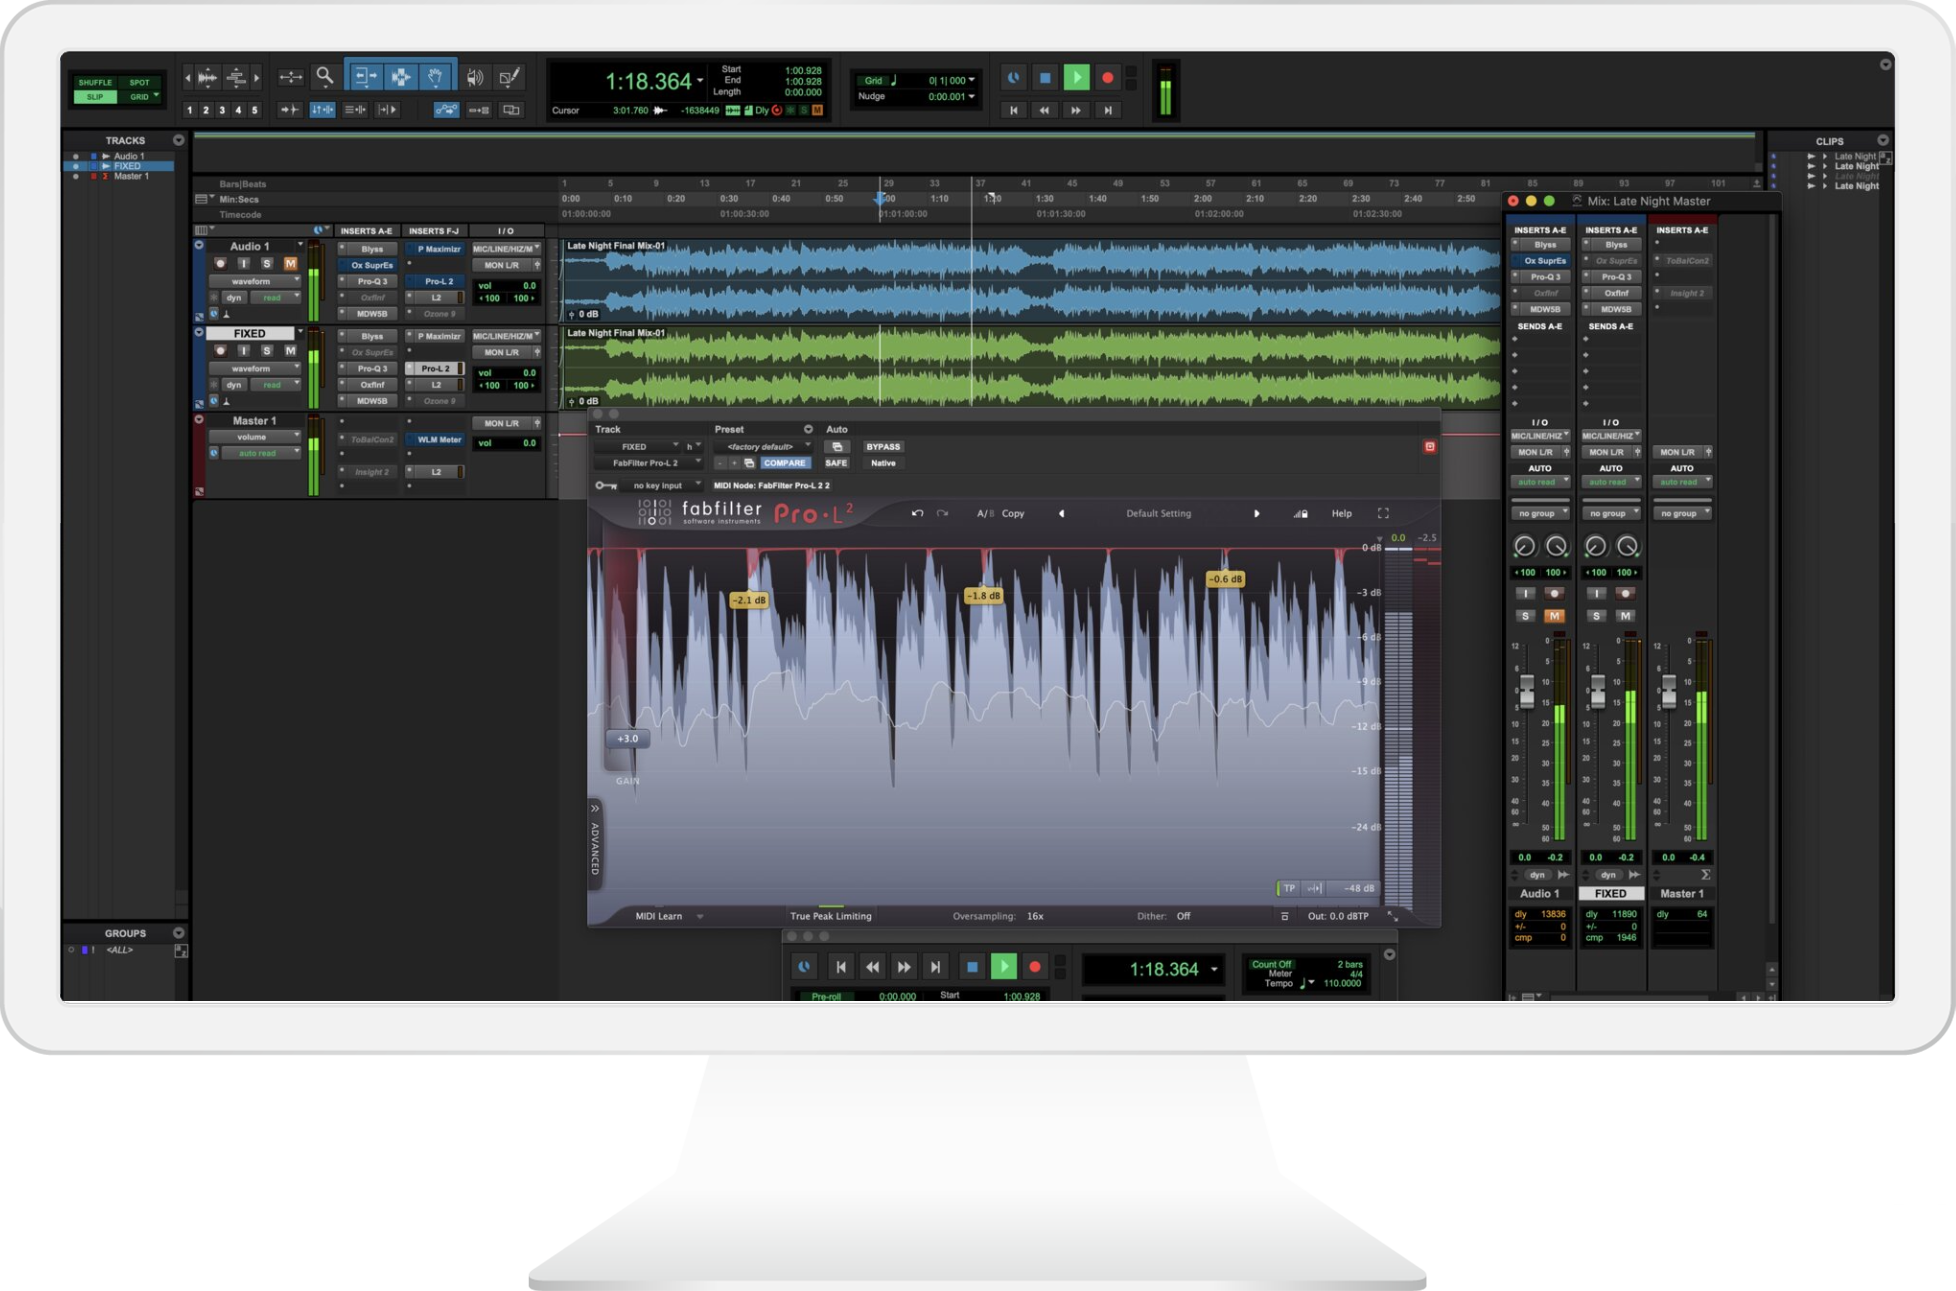Click I / O column header

(506, 230)
